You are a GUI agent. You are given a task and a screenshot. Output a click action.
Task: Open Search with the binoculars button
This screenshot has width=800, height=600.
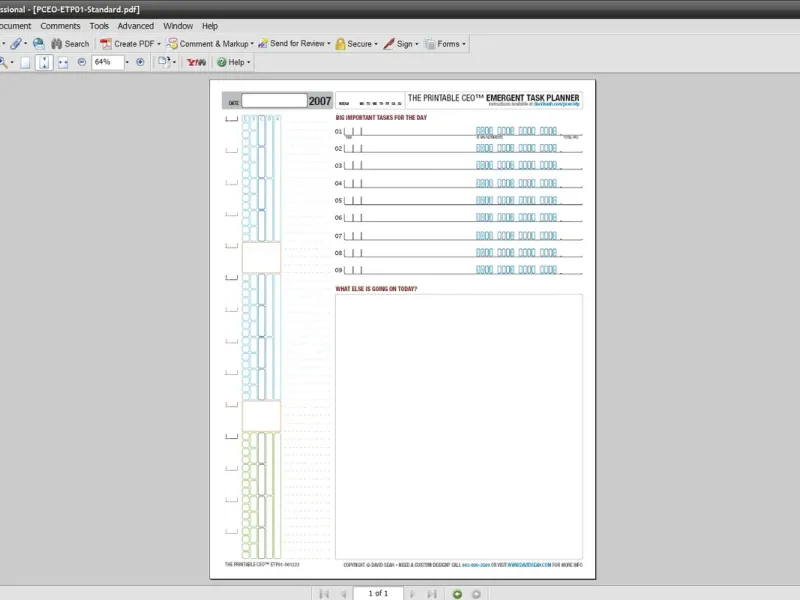70,44
